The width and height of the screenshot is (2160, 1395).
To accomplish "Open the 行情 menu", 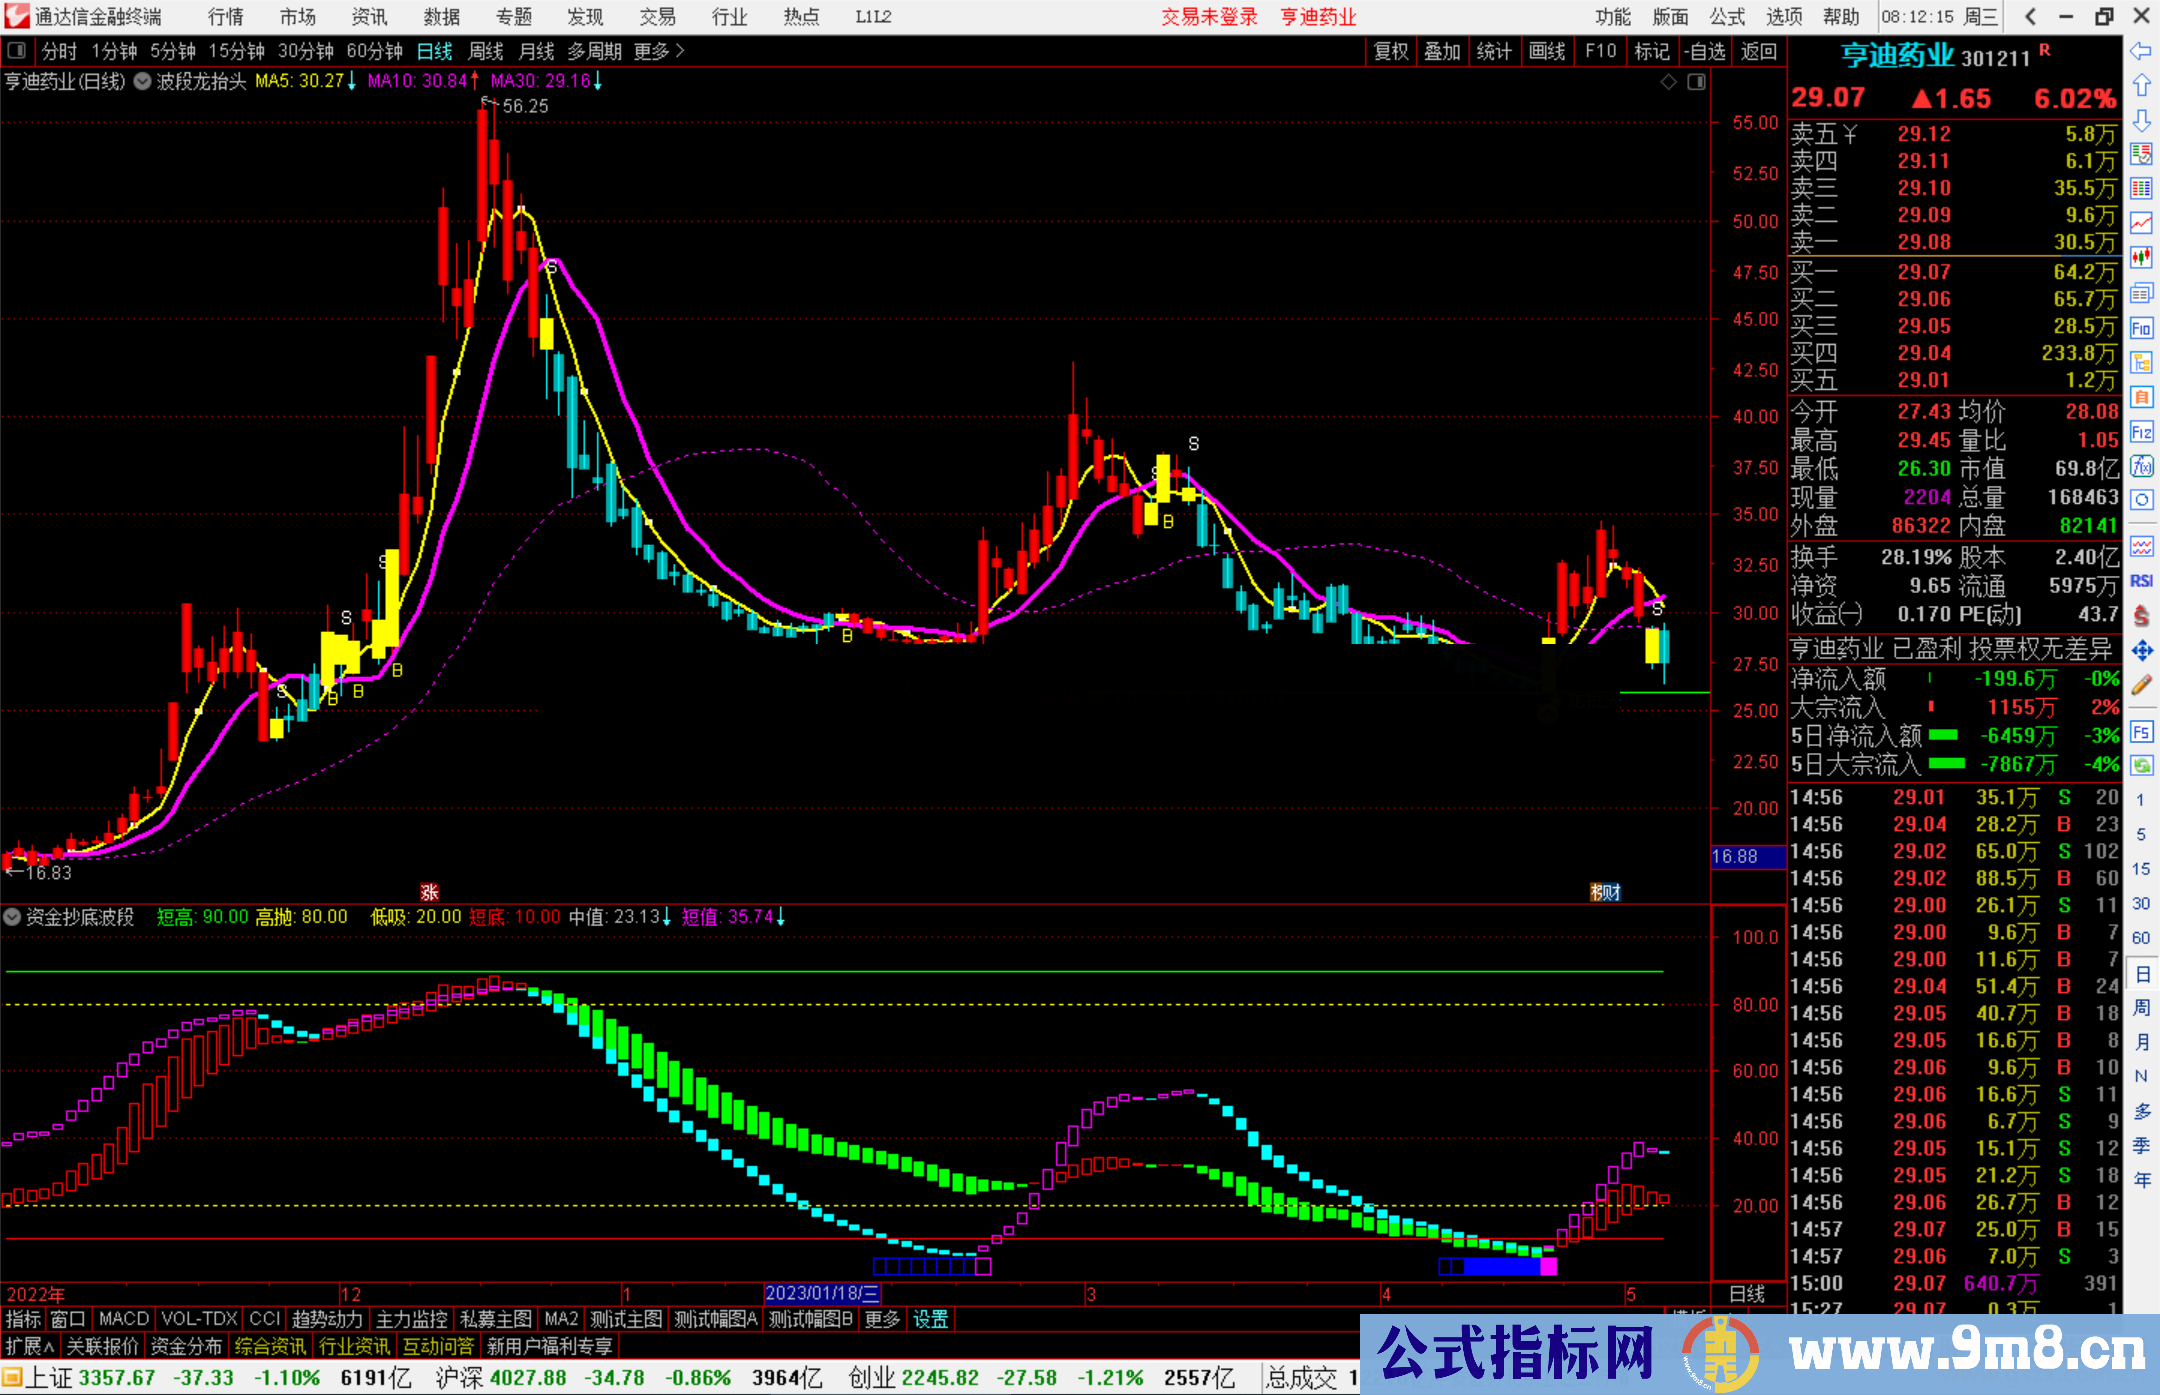I will point(226,17).
